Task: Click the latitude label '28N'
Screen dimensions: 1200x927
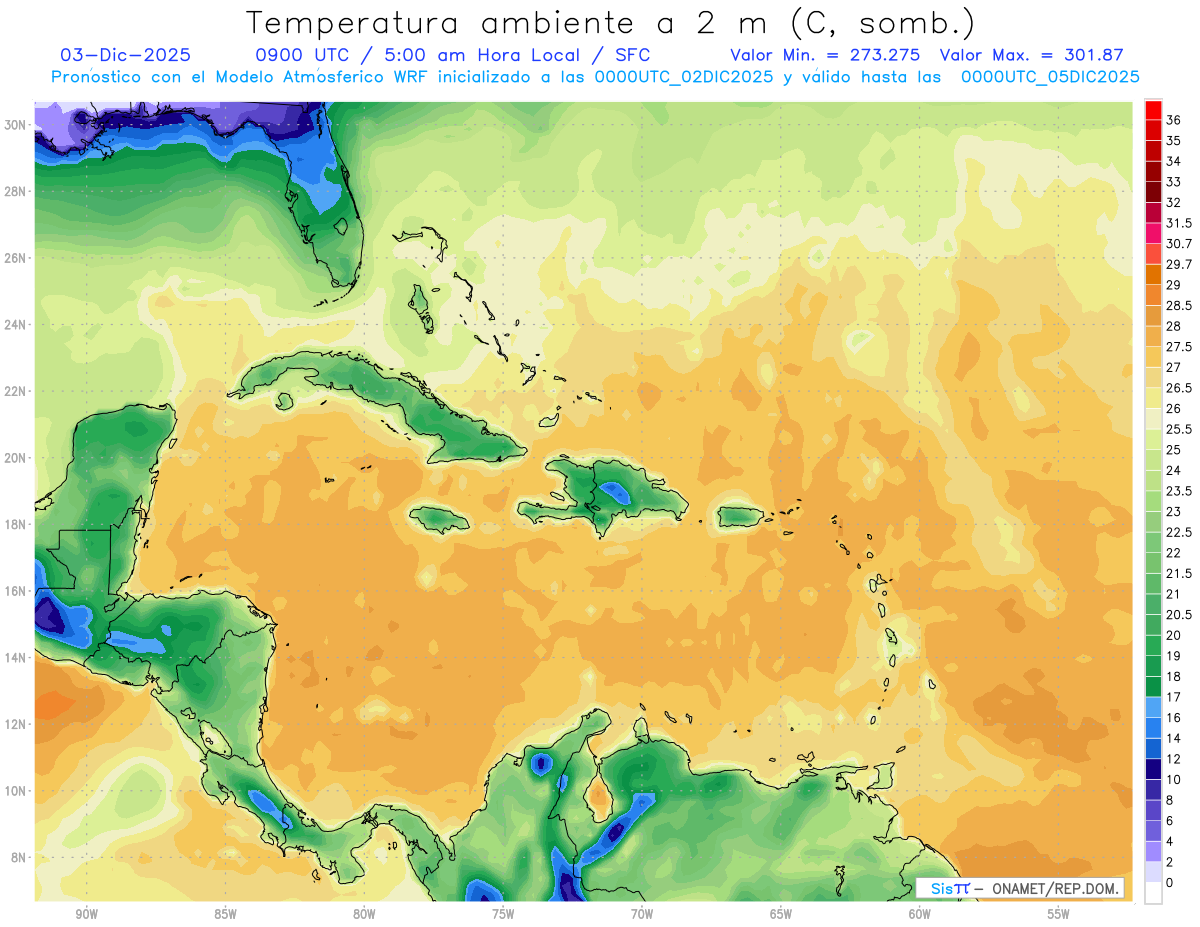Action: click(x=14, y=191)
